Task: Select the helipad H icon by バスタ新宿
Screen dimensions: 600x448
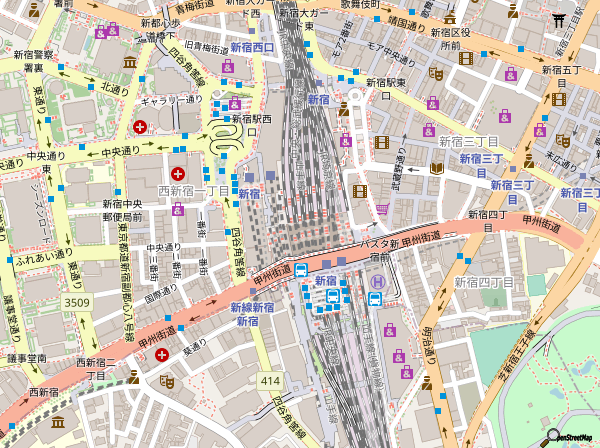Action: 377,283
